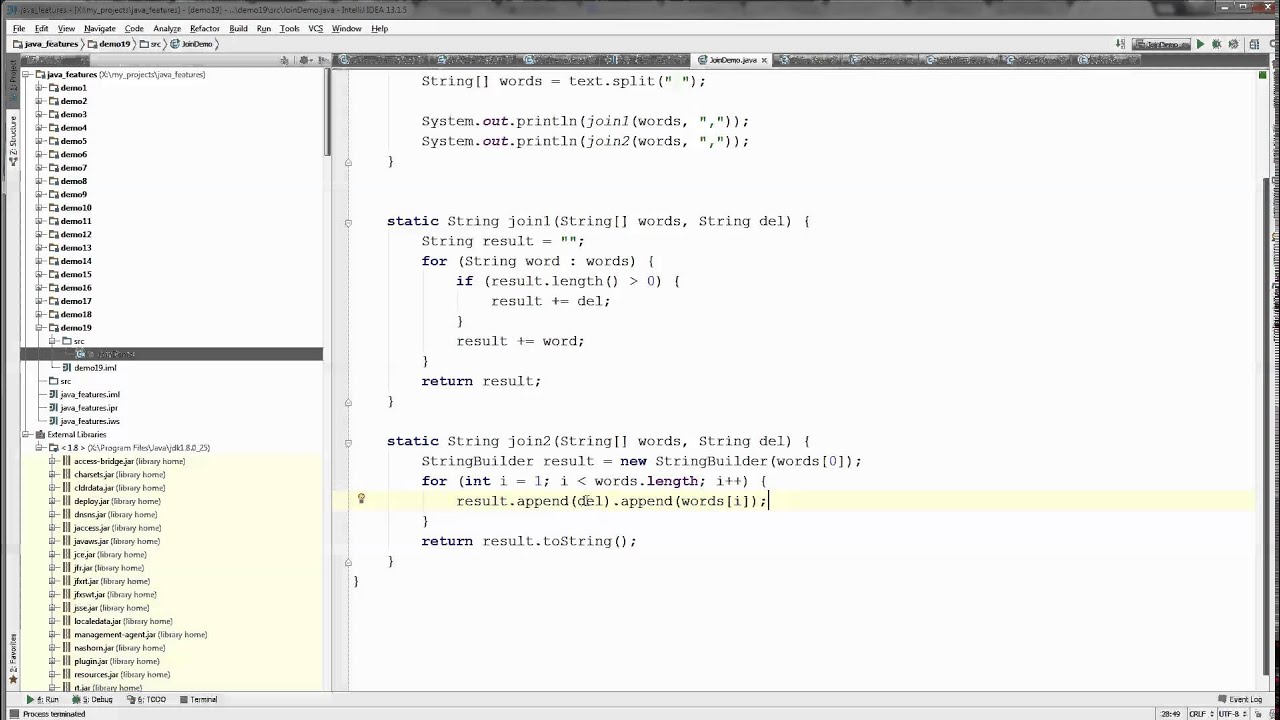Screen dimensions: 1280x720
Task: Click 'return result.toString();' code line
Action: pyautogui.click(x=529, y=541)
